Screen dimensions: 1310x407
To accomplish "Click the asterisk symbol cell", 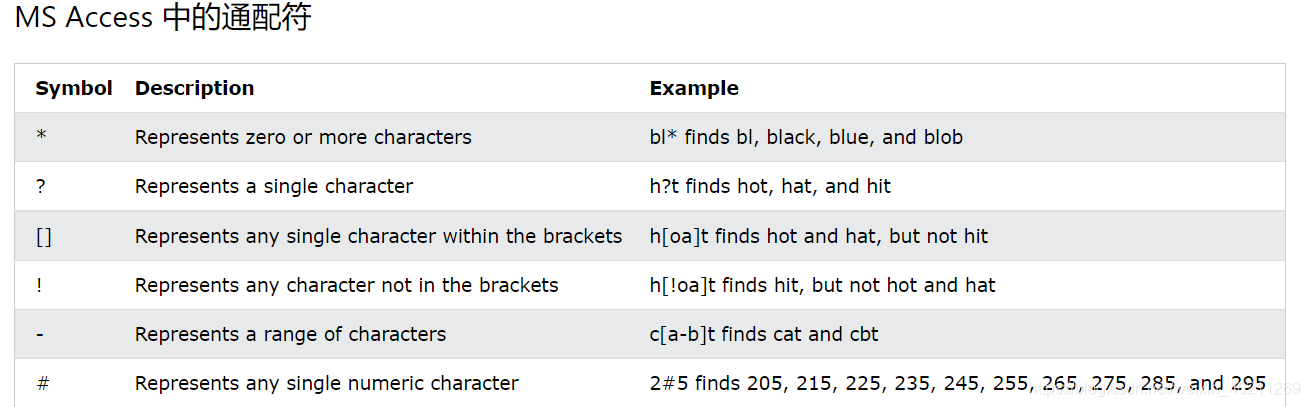I will point(41,138).
